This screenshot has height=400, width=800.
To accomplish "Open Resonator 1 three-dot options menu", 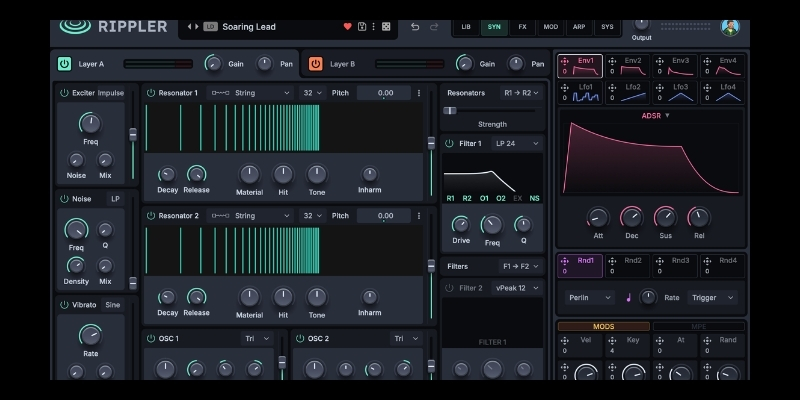I will click(419, 93).
